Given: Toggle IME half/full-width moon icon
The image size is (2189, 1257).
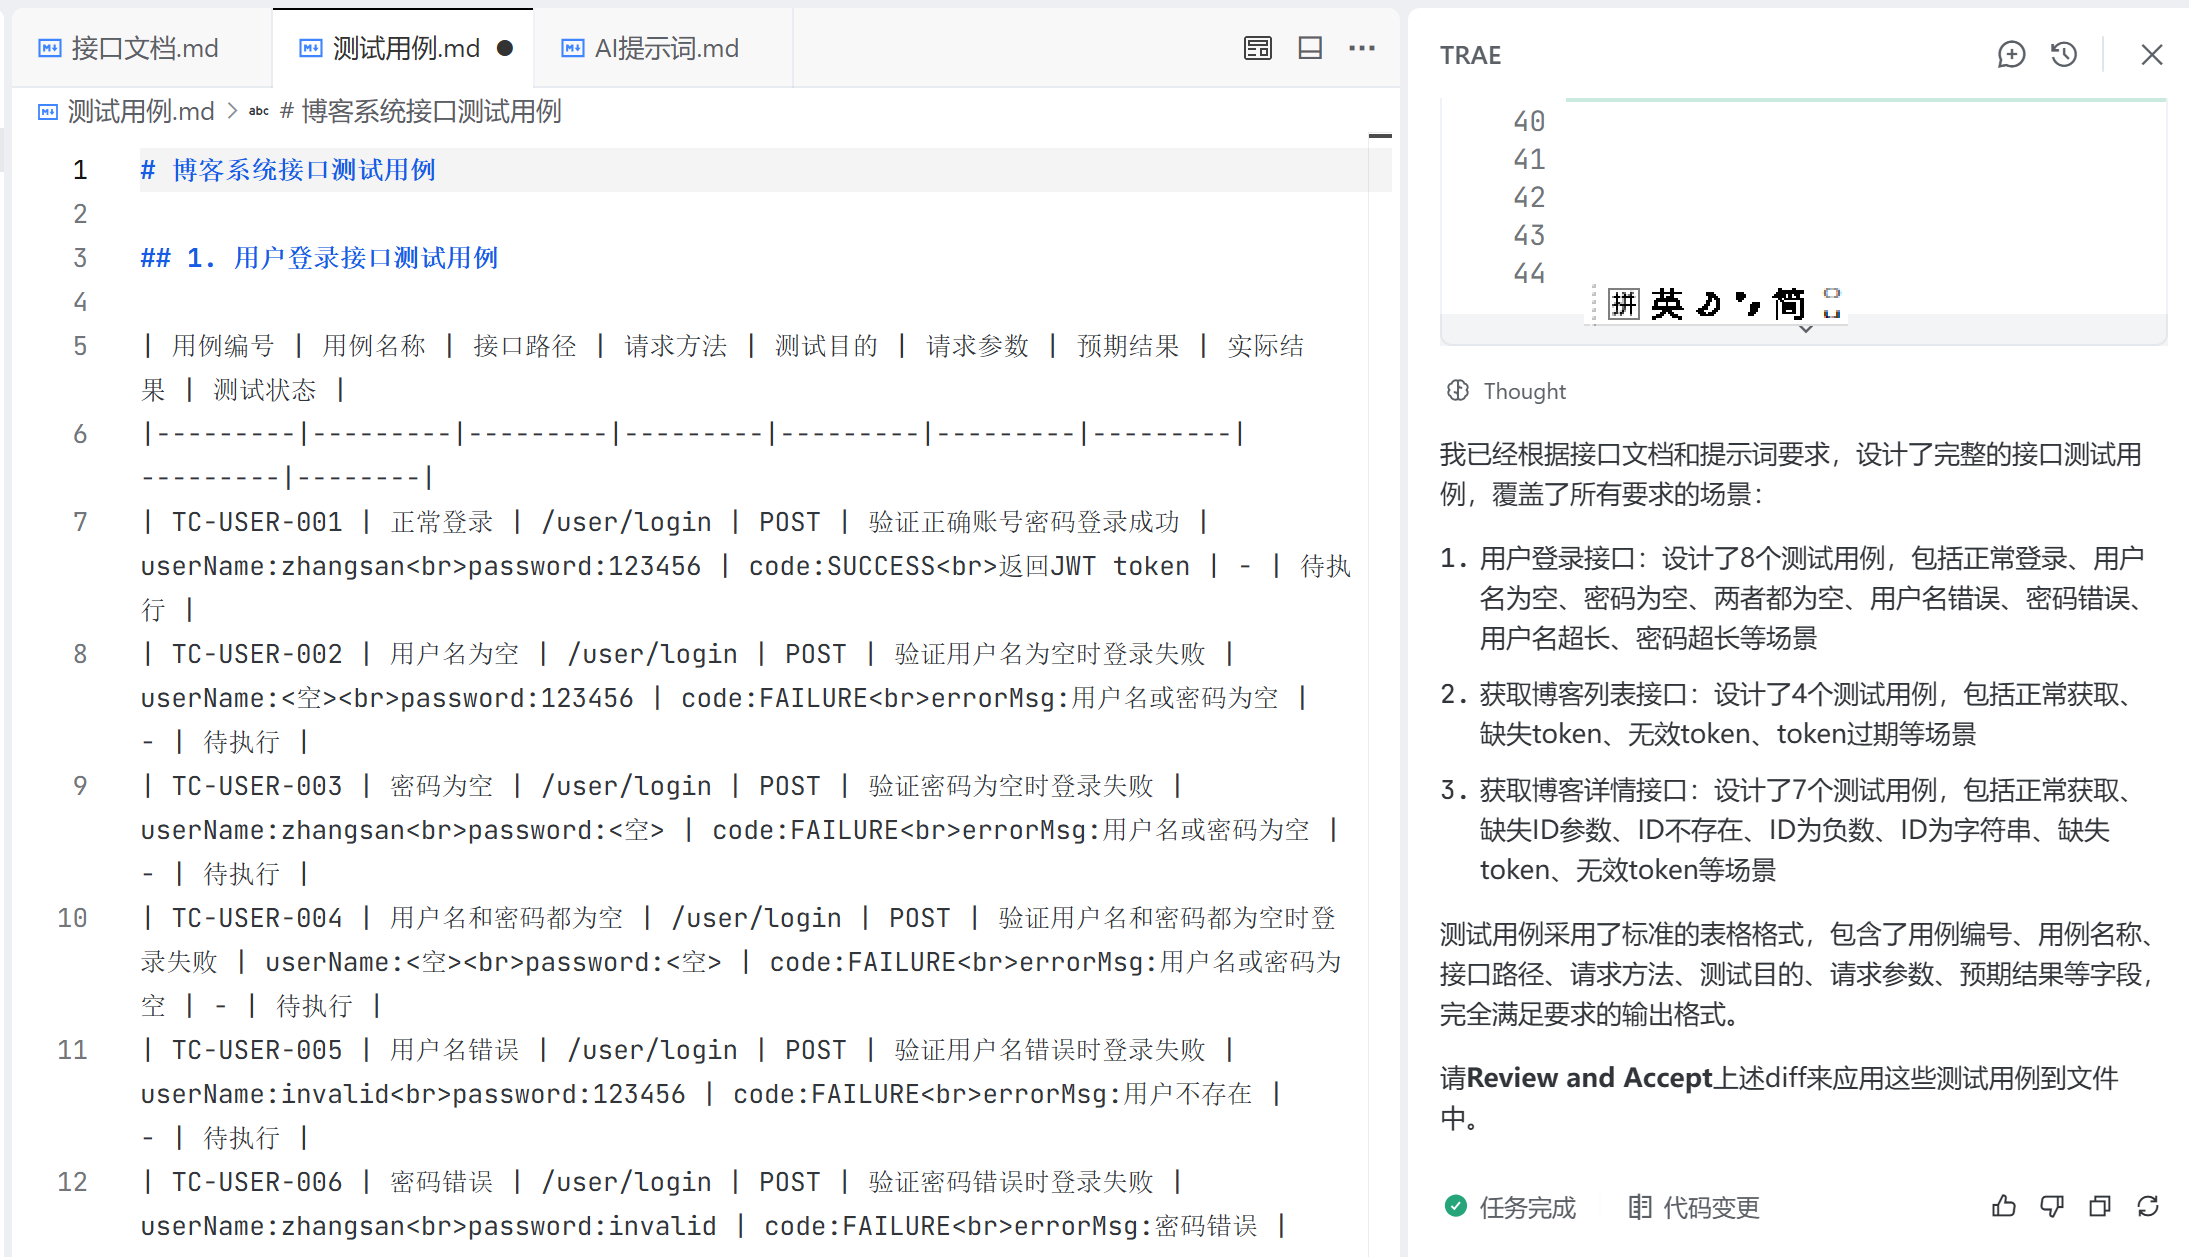Looking at the screenshot, I should click(1709, 303).
